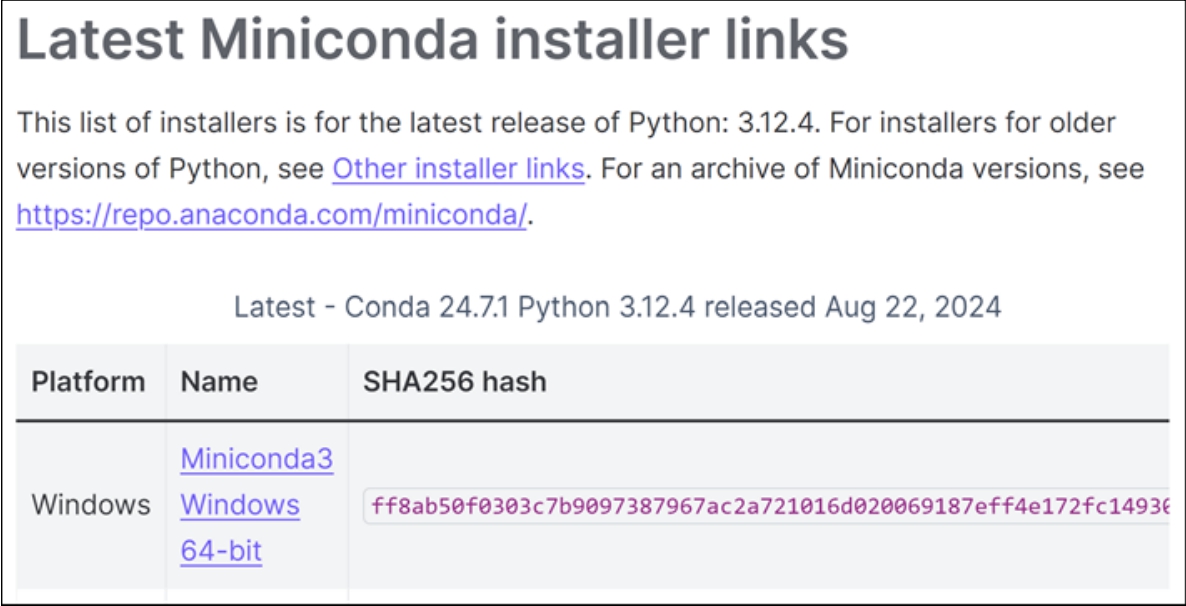Click the Name column header
This screenshot has height=606, width=1186.
click(x=219, y=381)
